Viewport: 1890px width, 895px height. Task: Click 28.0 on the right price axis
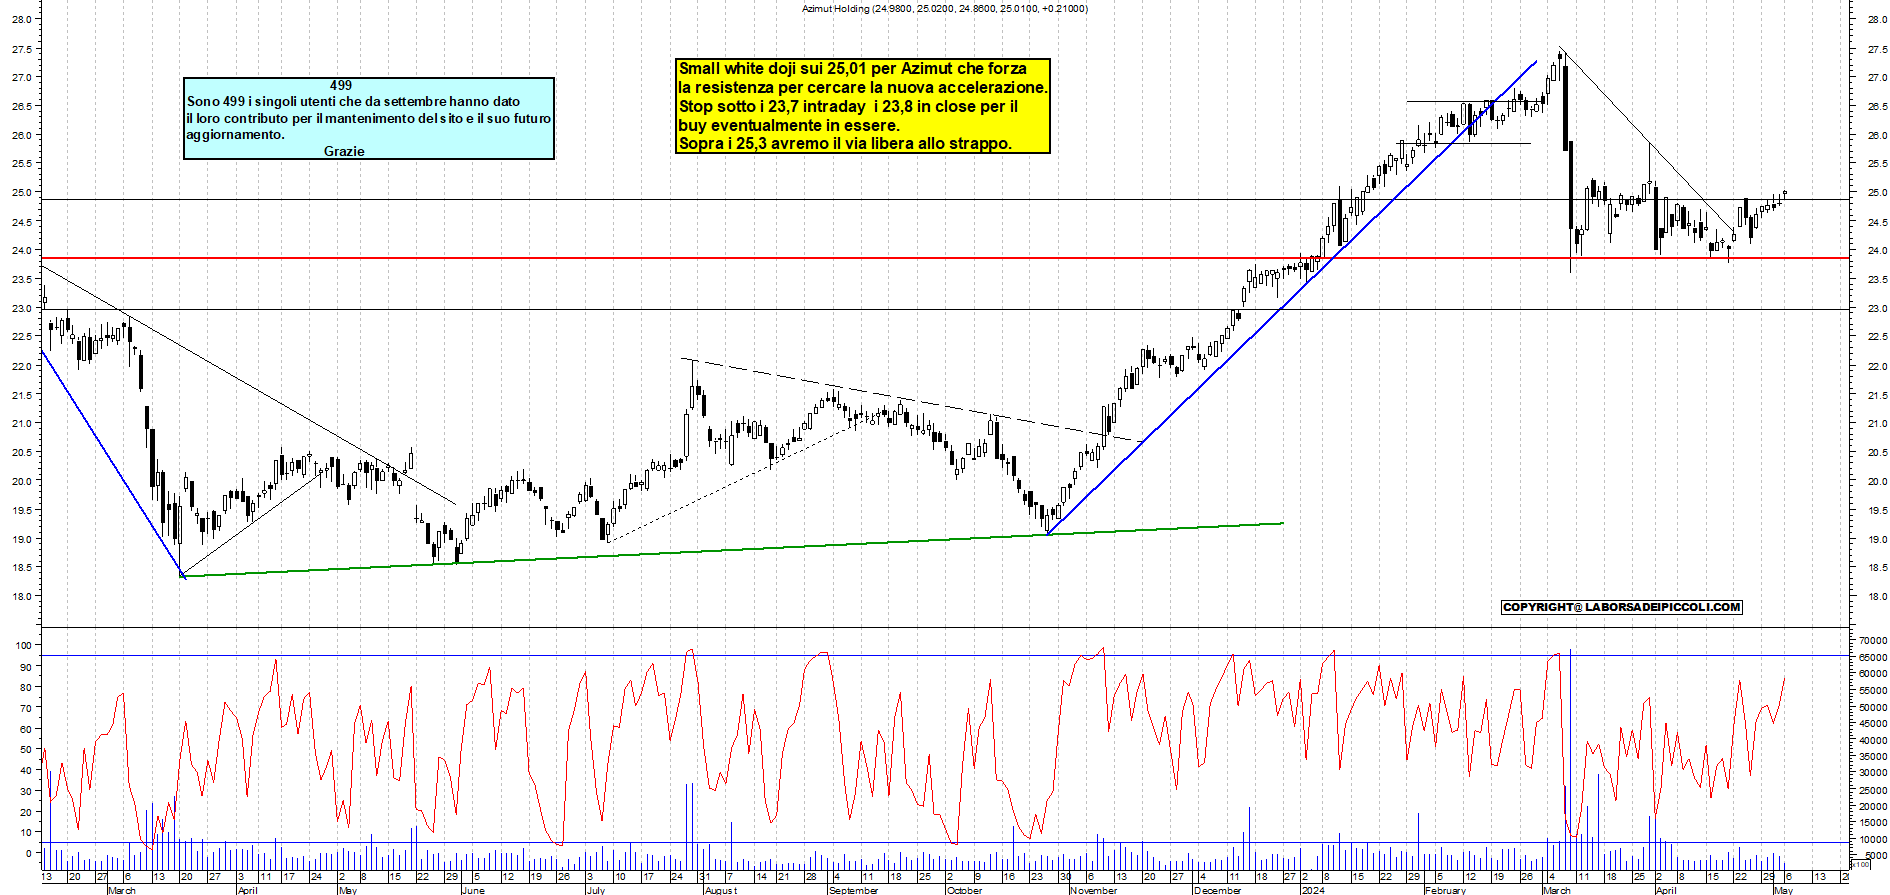[x=1877, y=19]
